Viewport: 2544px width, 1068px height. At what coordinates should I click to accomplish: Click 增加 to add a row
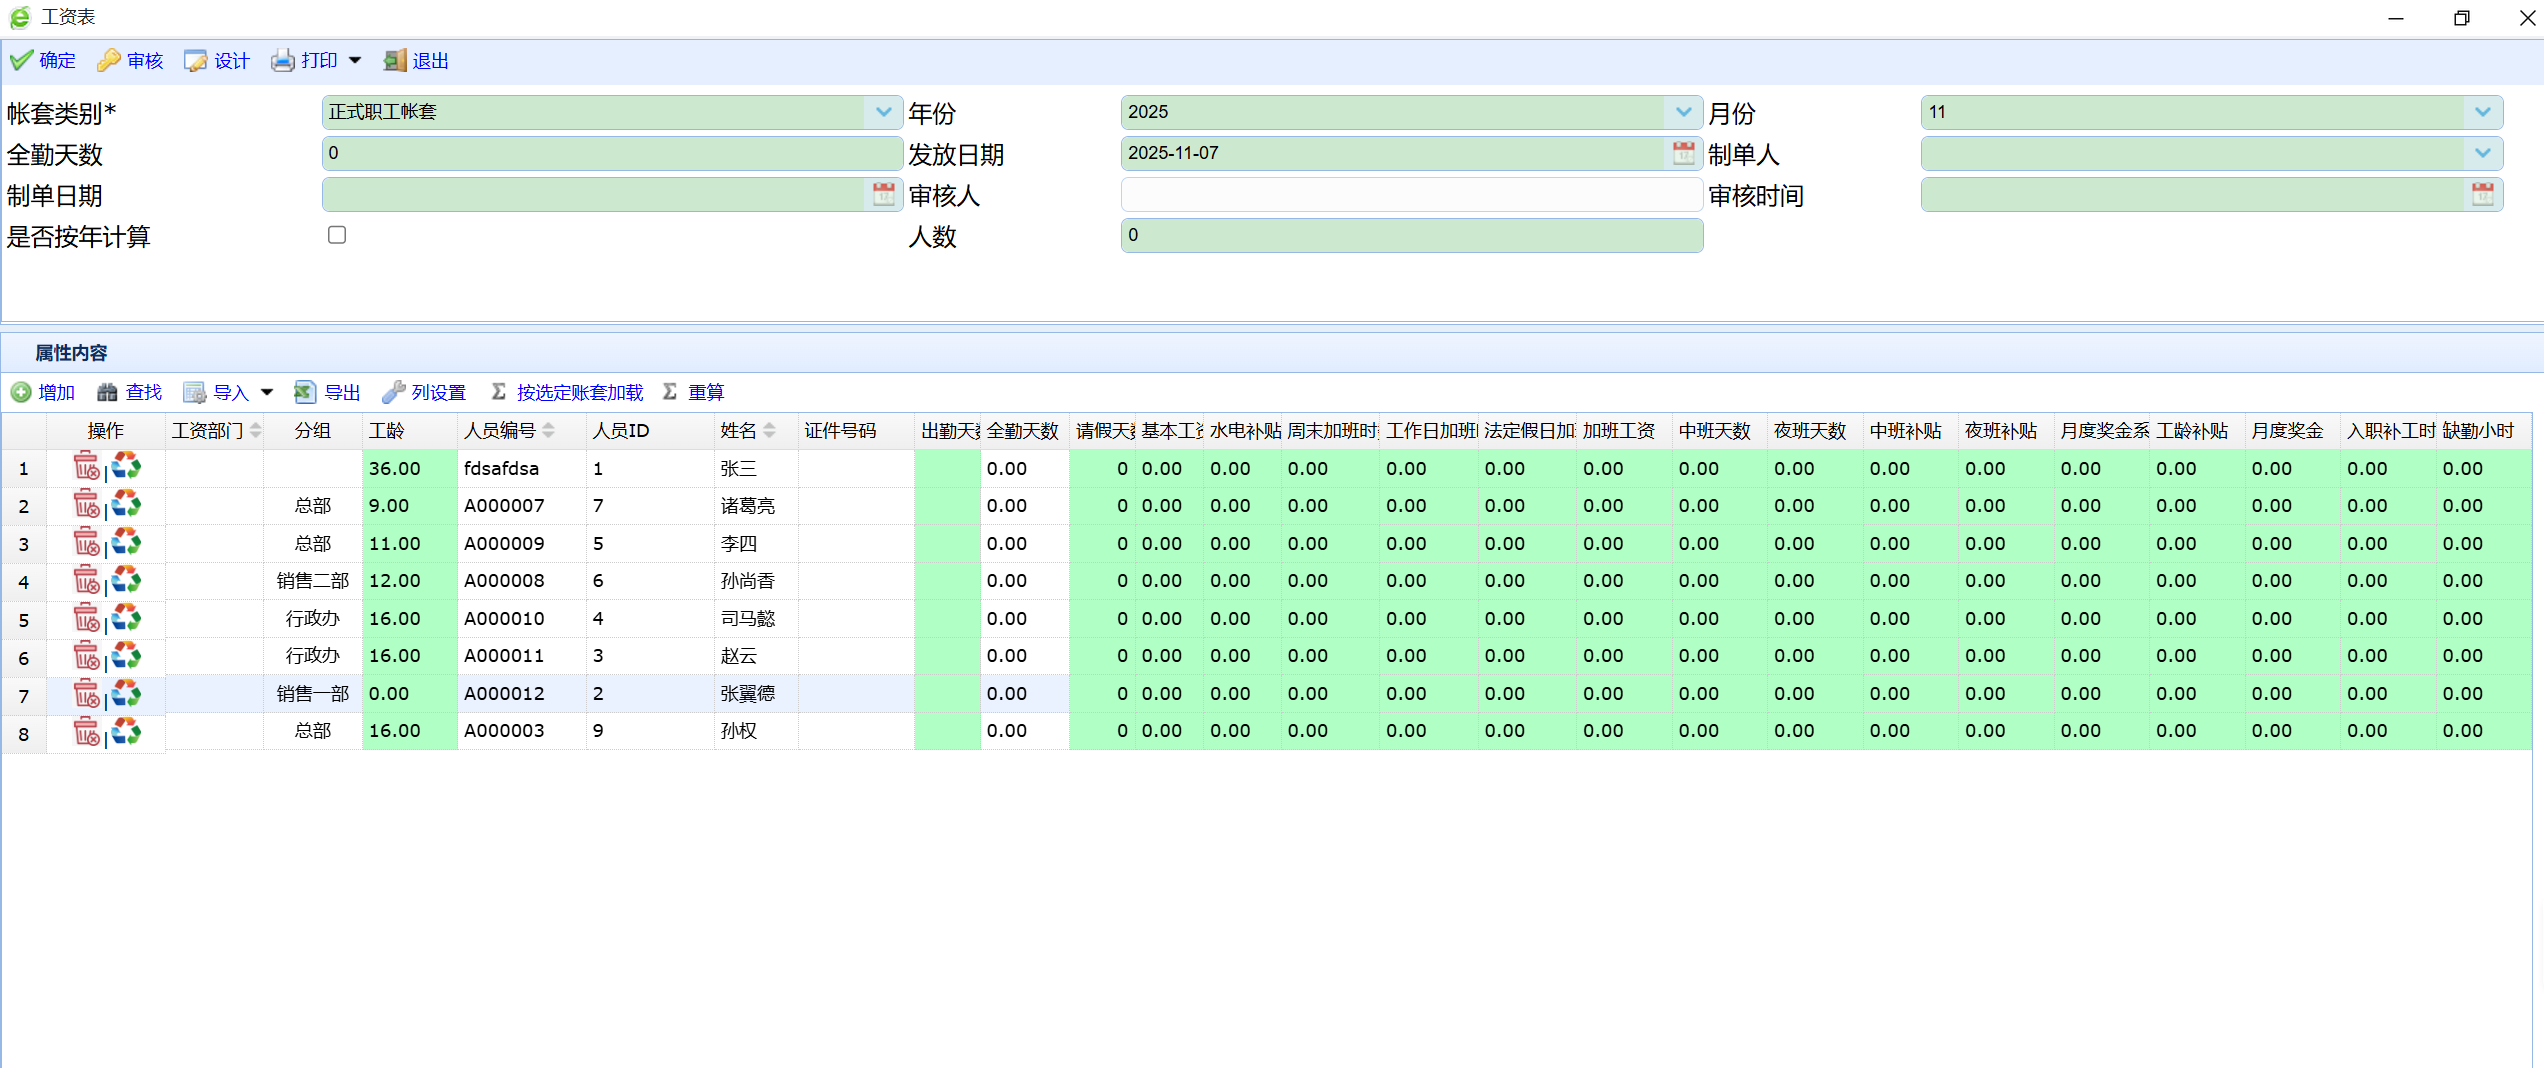43,392
